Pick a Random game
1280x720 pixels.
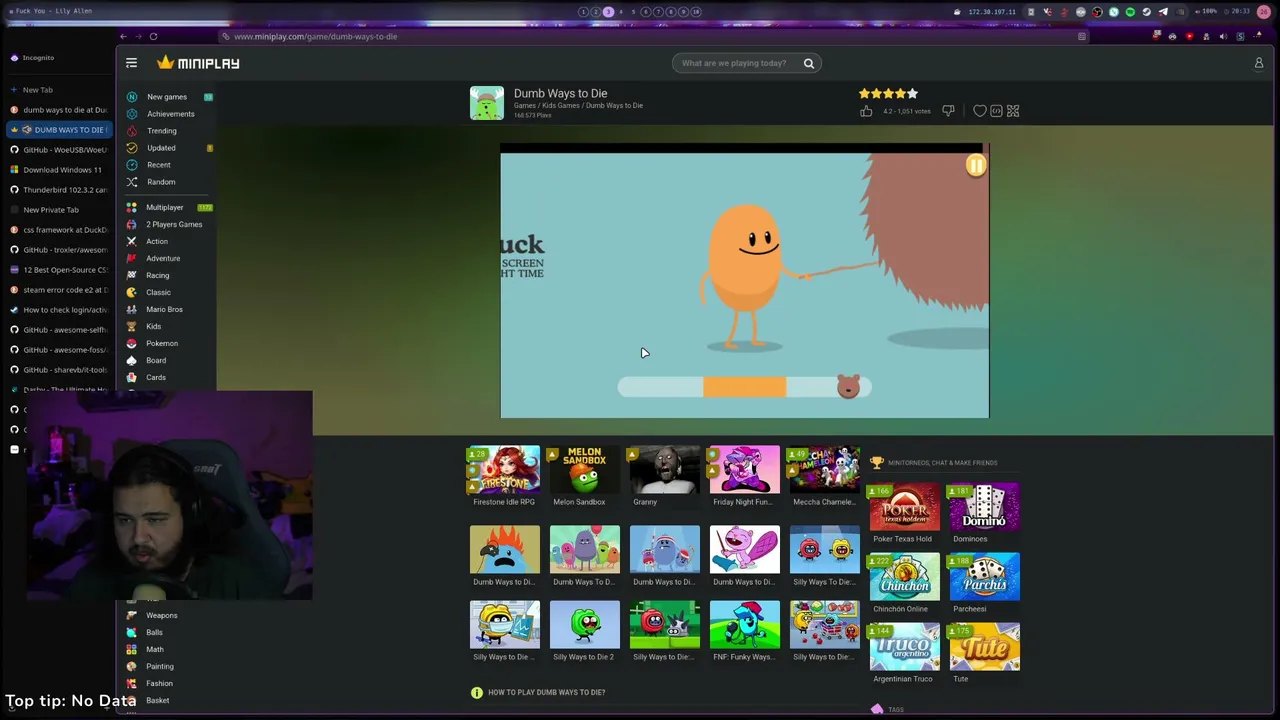tap(161, 182)
